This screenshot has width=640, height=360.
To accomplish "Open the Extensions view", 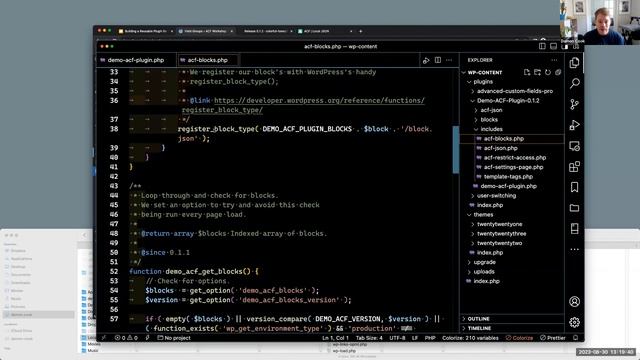I will [x=574, y=167].
